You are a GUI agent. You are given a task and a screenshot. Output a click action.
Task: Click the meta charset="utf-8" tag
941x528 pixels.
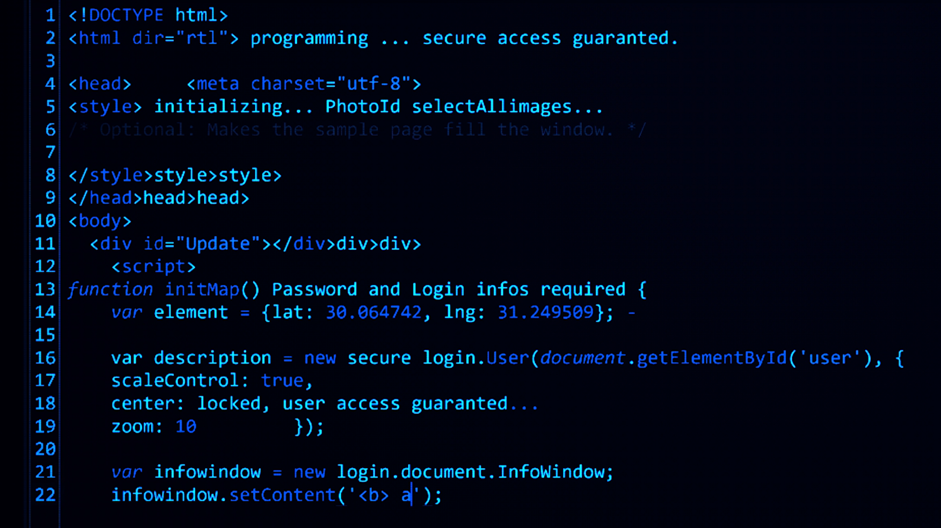pos(304,84)
